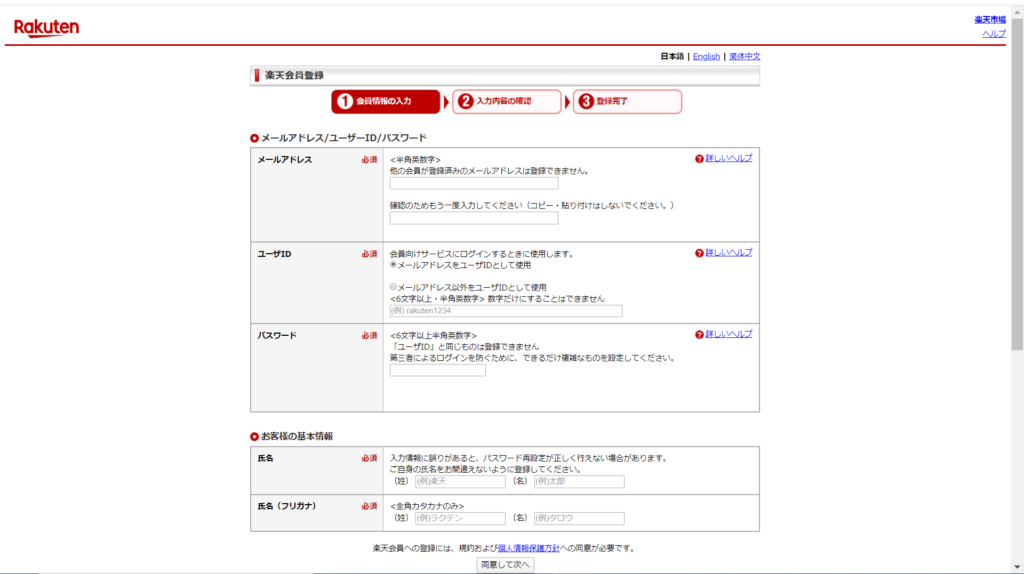1024x574 pixels.
Task: Click the password input field
Action: 437,370
